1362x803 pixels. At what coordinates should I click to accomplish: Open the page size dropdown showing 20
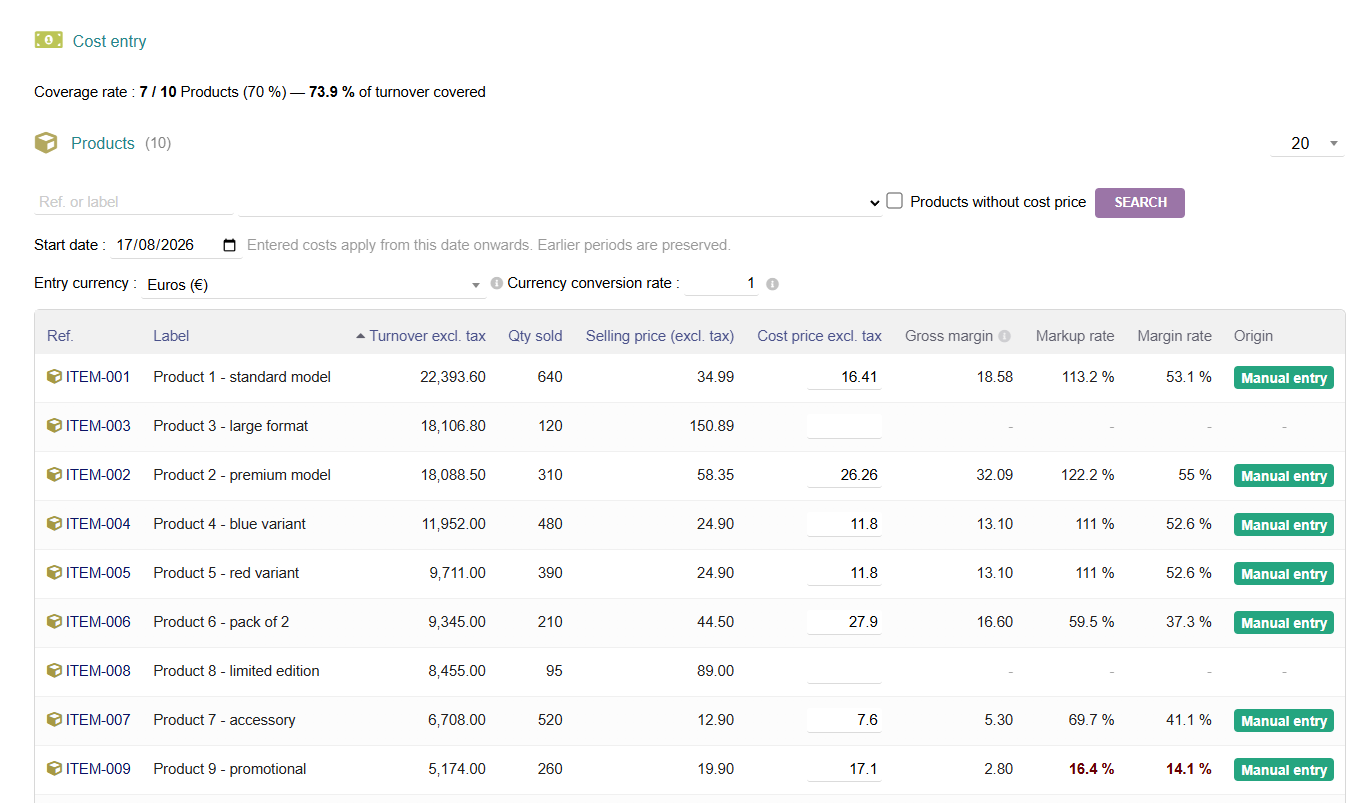(1307, 144)
